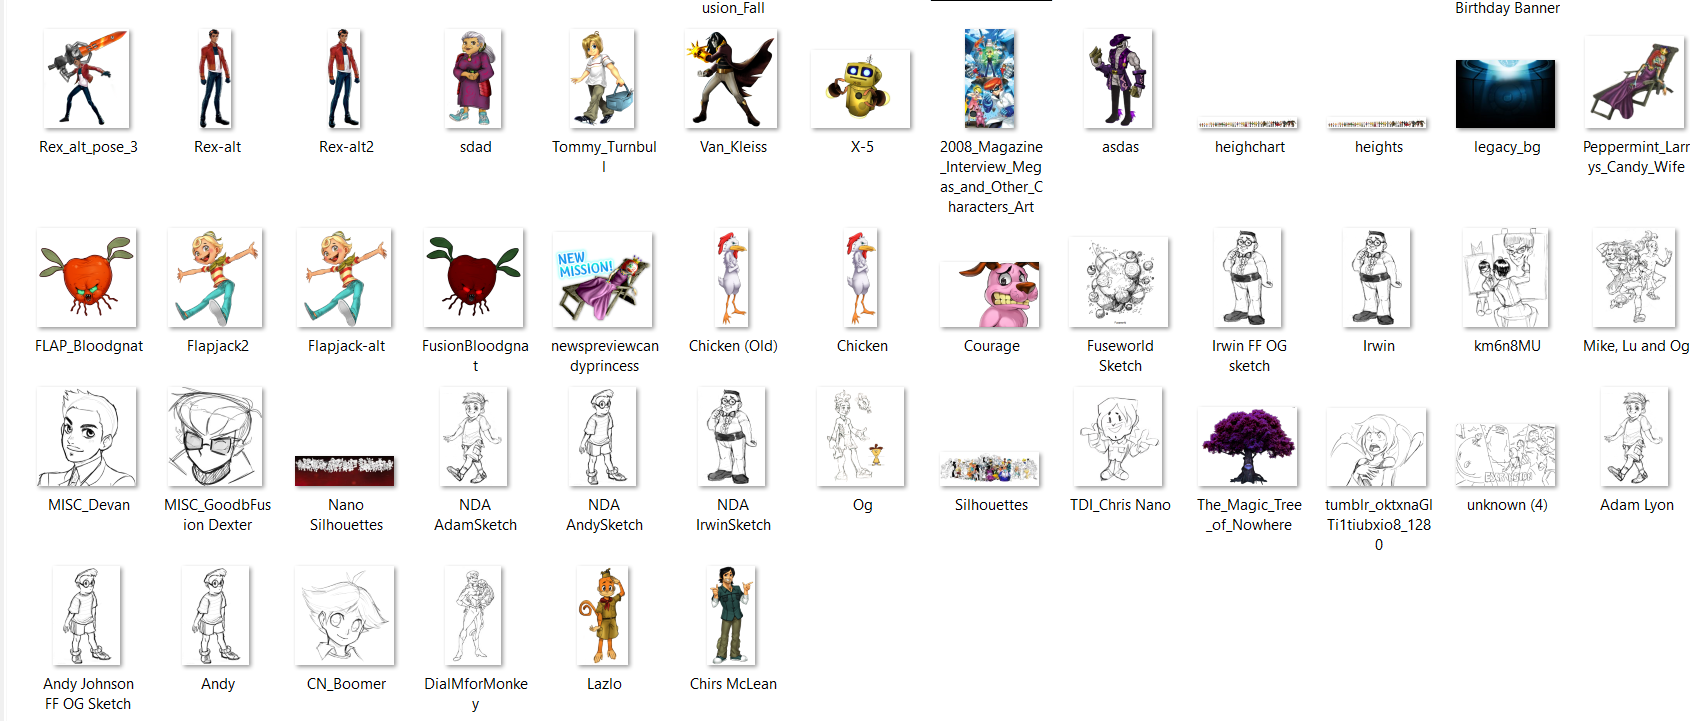Select the Rex_alt_pose_3 image thumbnail
The image size is (1696, 727).
tap(87, 79)
